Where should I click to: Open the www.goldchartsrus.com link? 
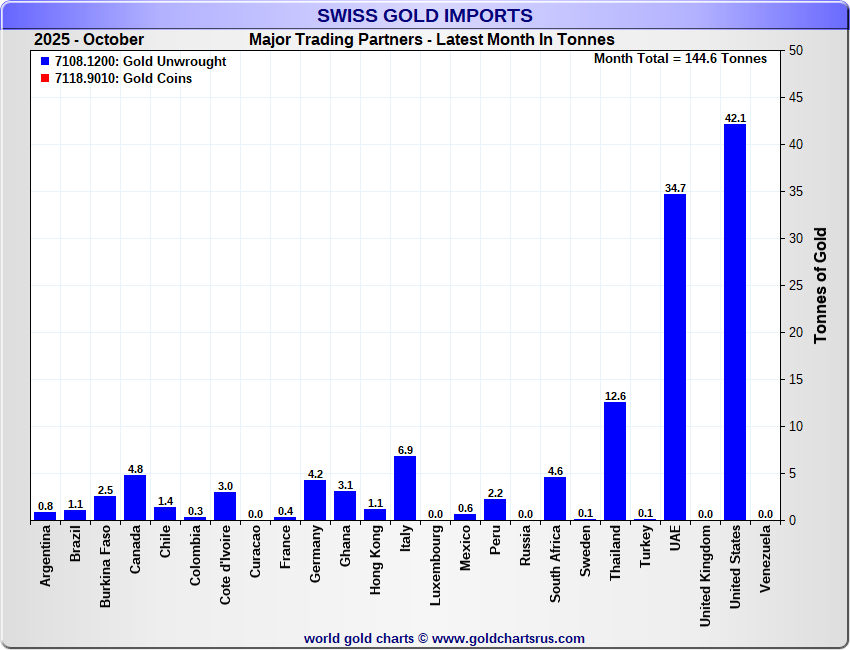coord(508,638)
